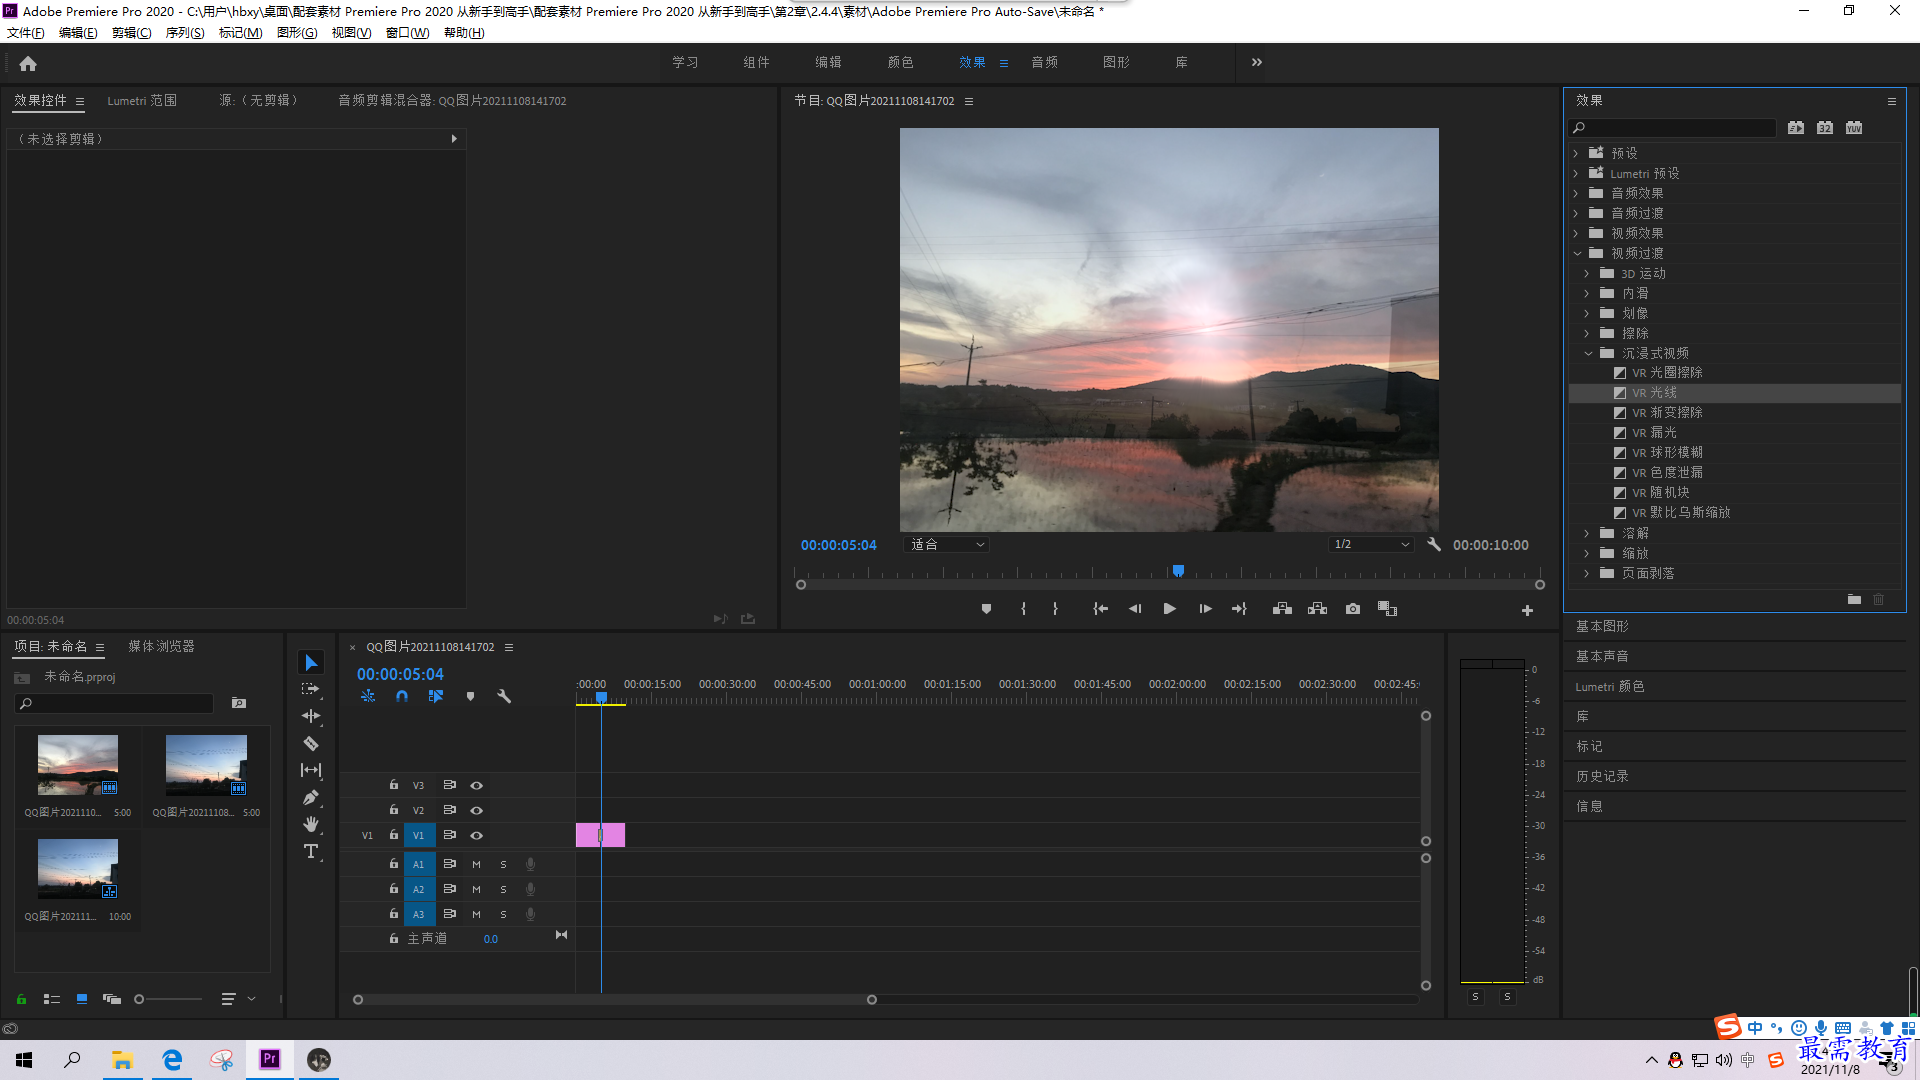The image size is (1920, 1080).
Task: Select the Type tool
Action: point(311,851)
